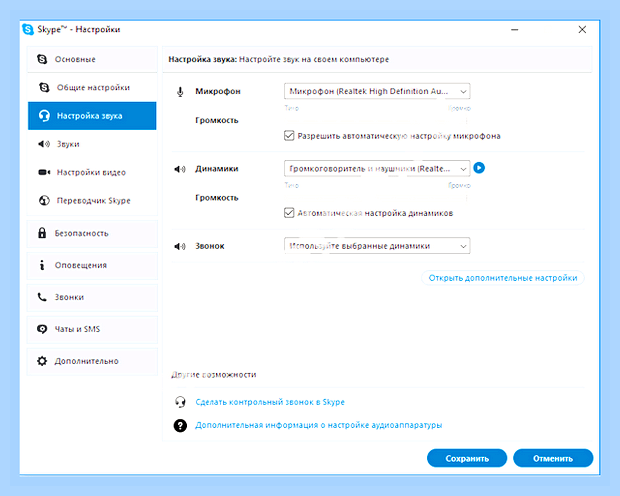Image resolution: width=620 pixels, height=496 pixels.
Task: Close the Skype settings window
Action: 582,30
